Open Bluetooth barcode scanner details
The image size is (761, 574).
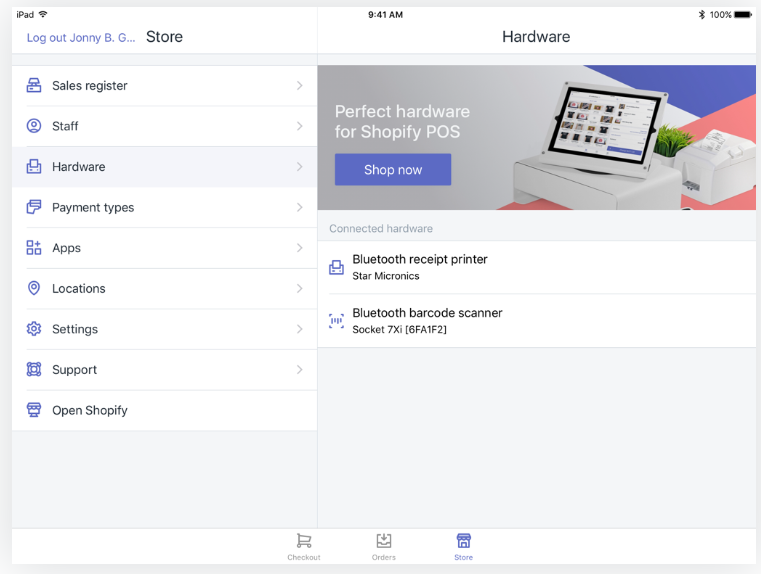(x=537, y=321)
